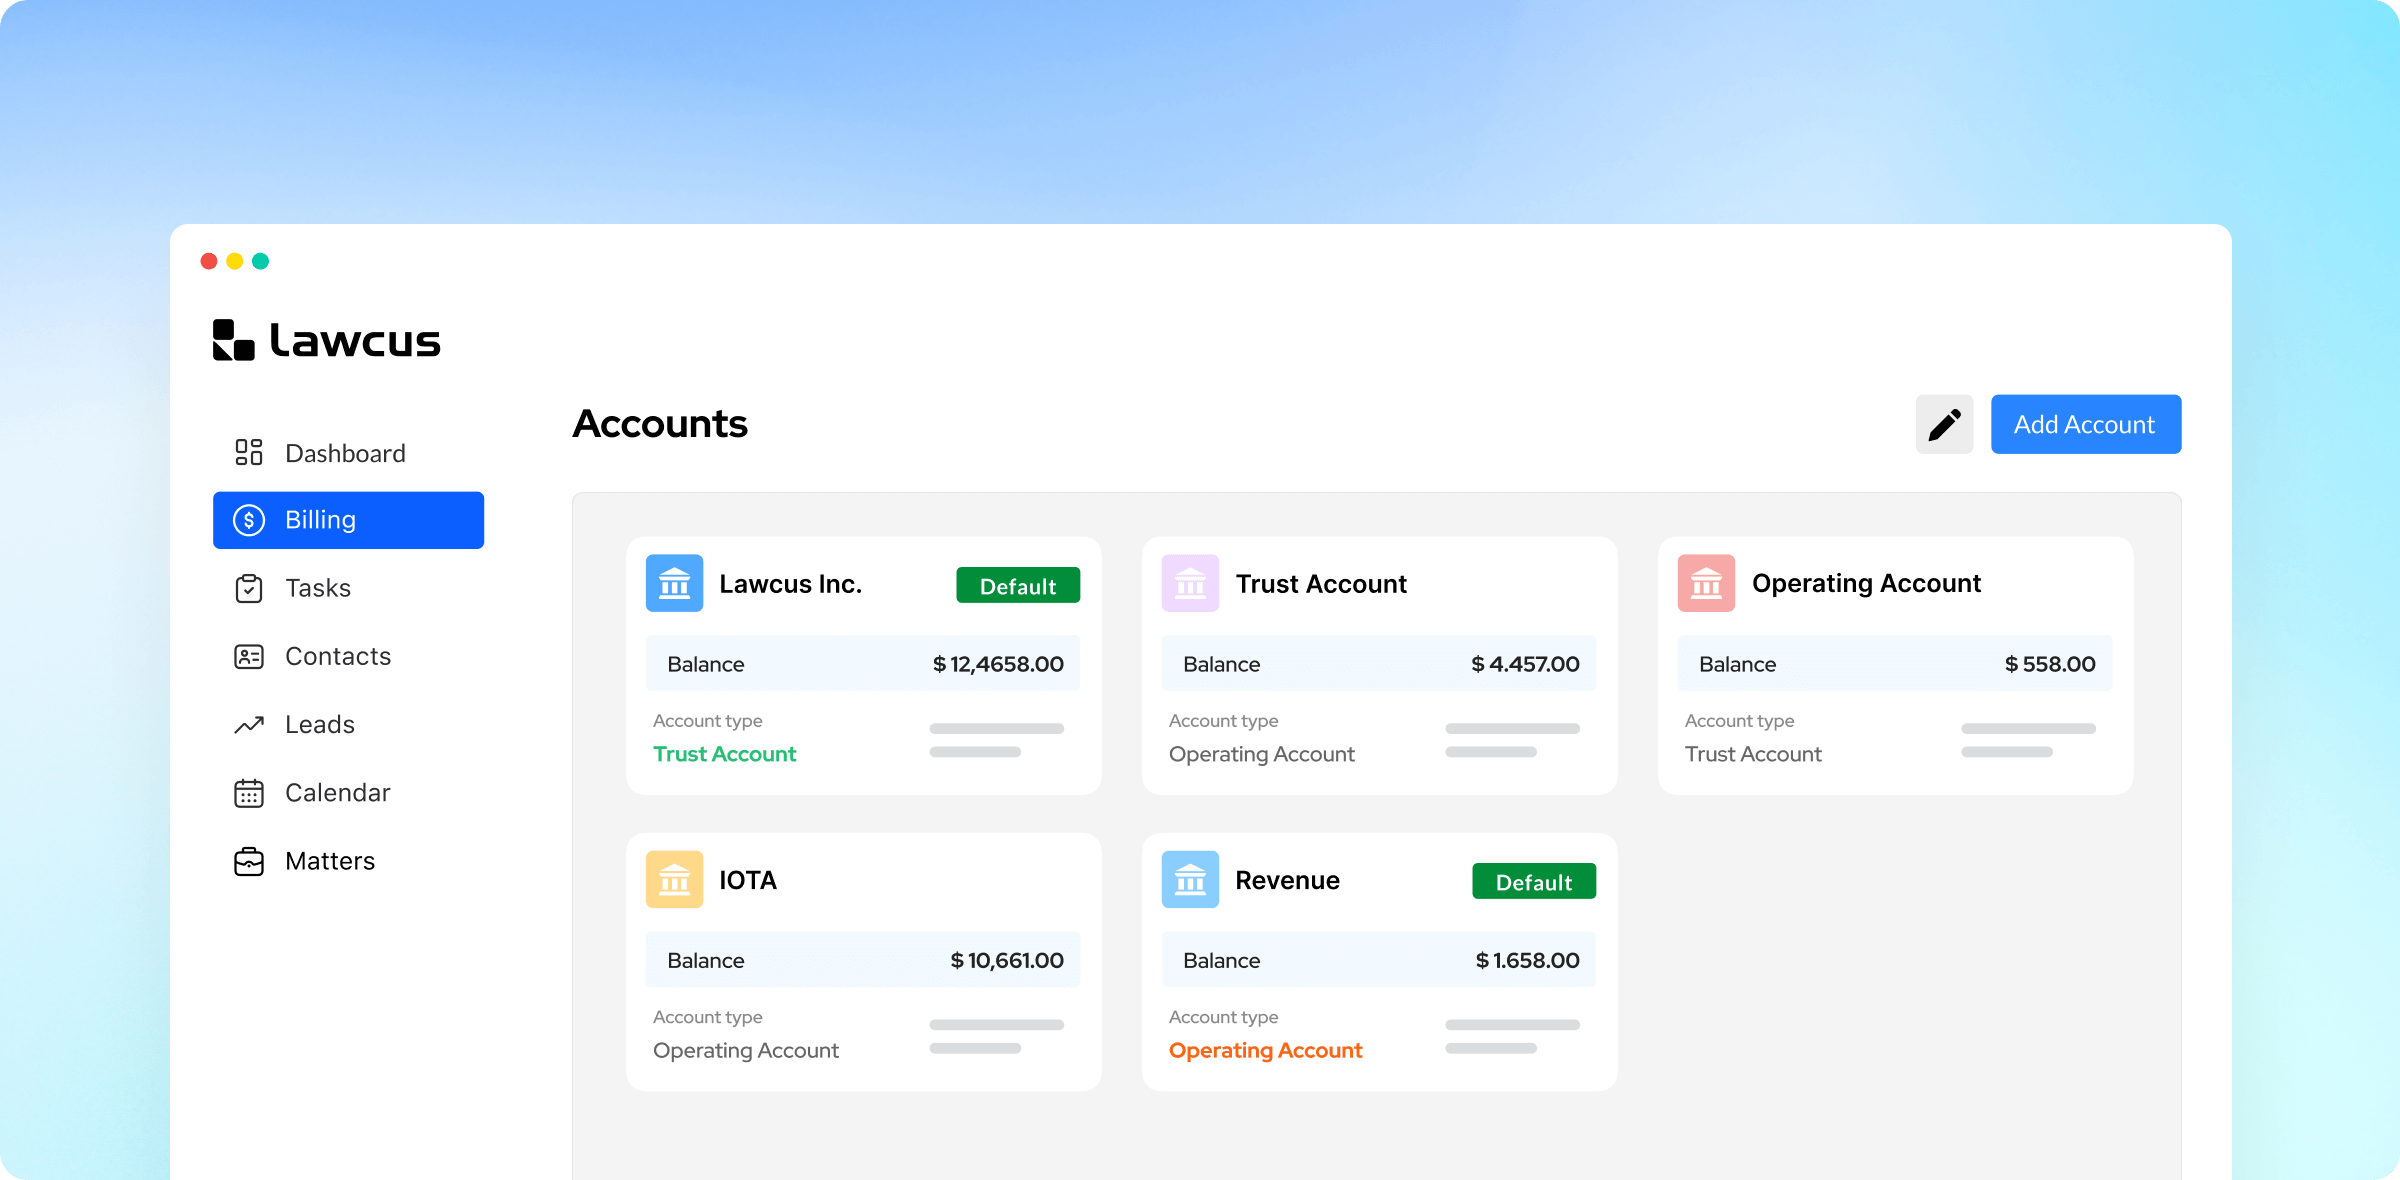Viewport: 2400px width, 1180px height.
Task: Click the orange Operating Account type link
Action: tap(1265, 1050)
